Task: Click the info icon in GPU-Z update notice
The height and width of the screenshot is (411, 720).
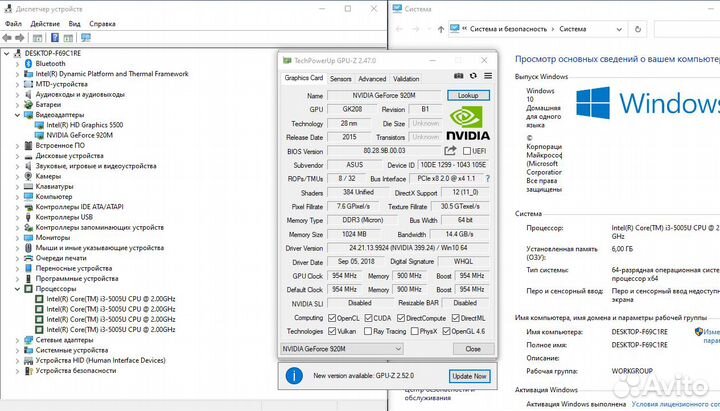Action: coord(294,376)
